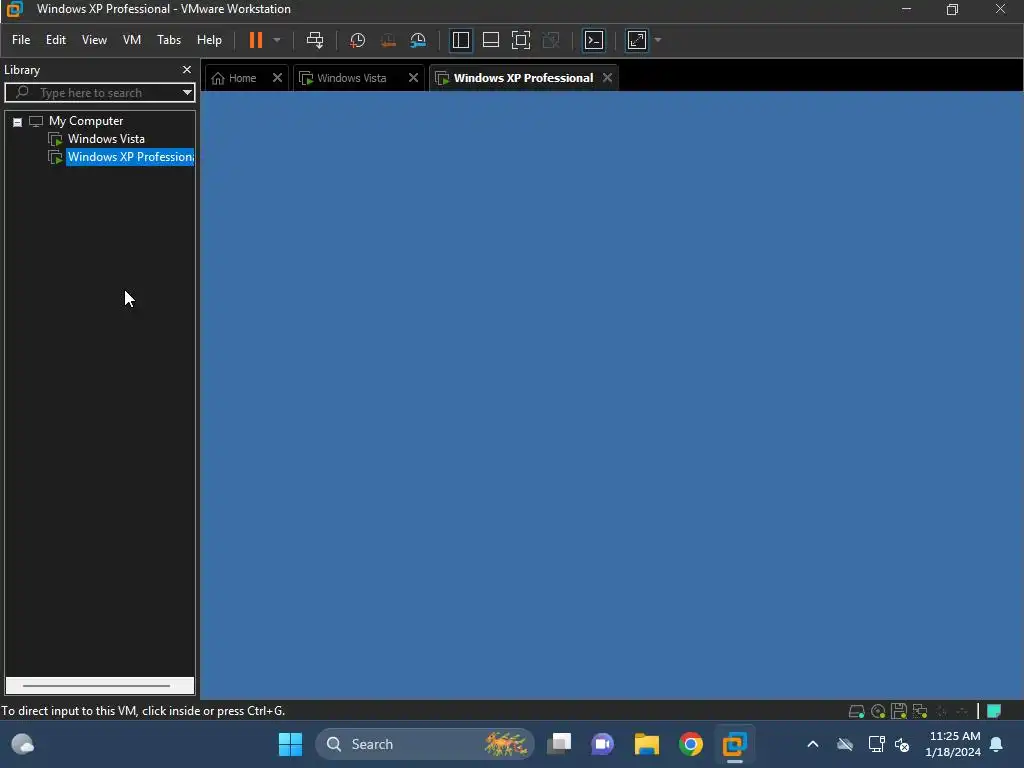The width and height of the screenshot is (1024, 768).
Task: Take a snapshot of this virtual machine
Action: pos(357,40)
